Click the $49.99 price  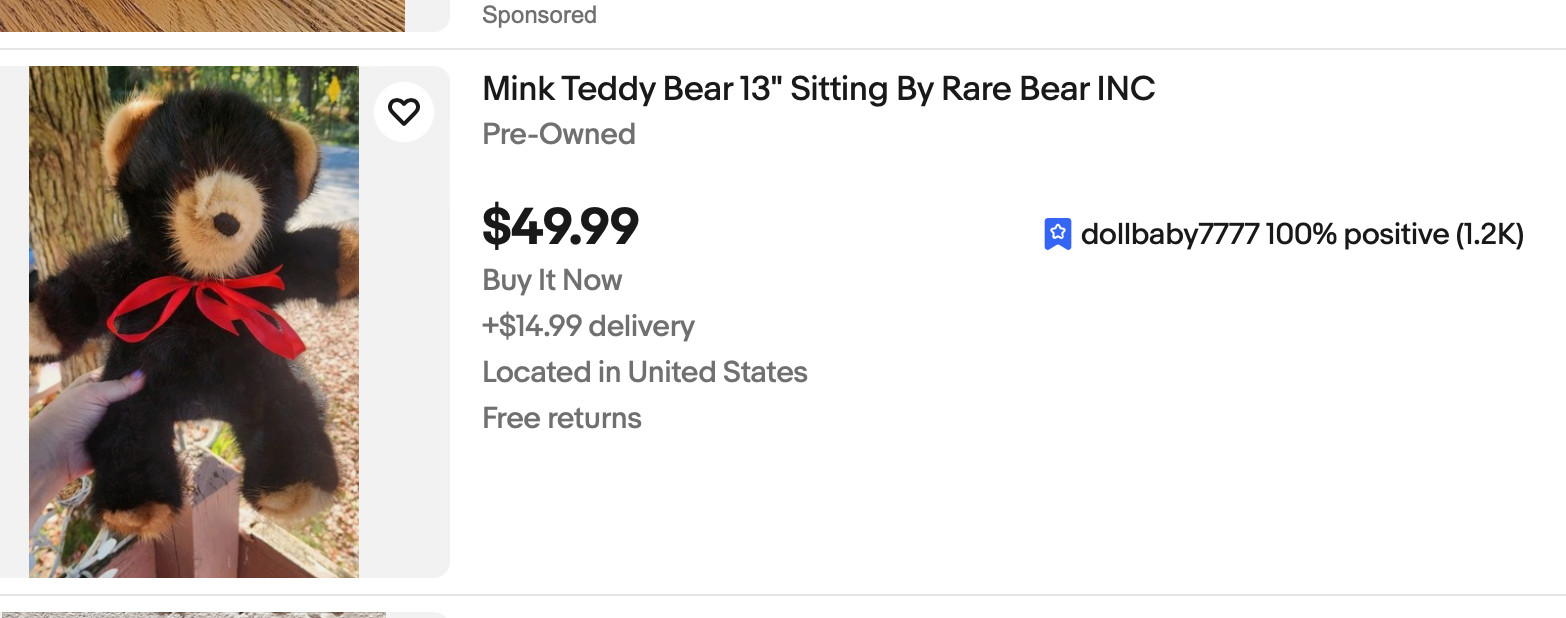560,226
